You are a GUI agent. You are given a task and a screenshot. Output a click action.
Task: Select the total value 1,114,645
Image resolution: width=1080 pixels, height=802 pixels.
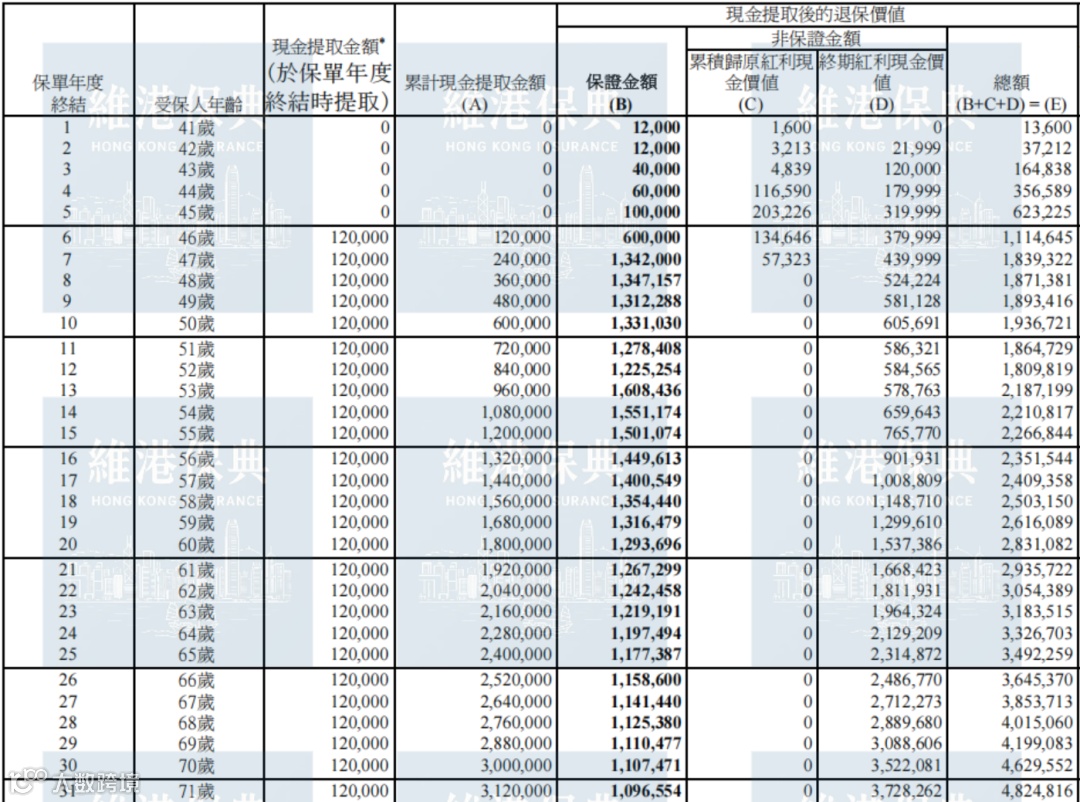[1037, 238]
